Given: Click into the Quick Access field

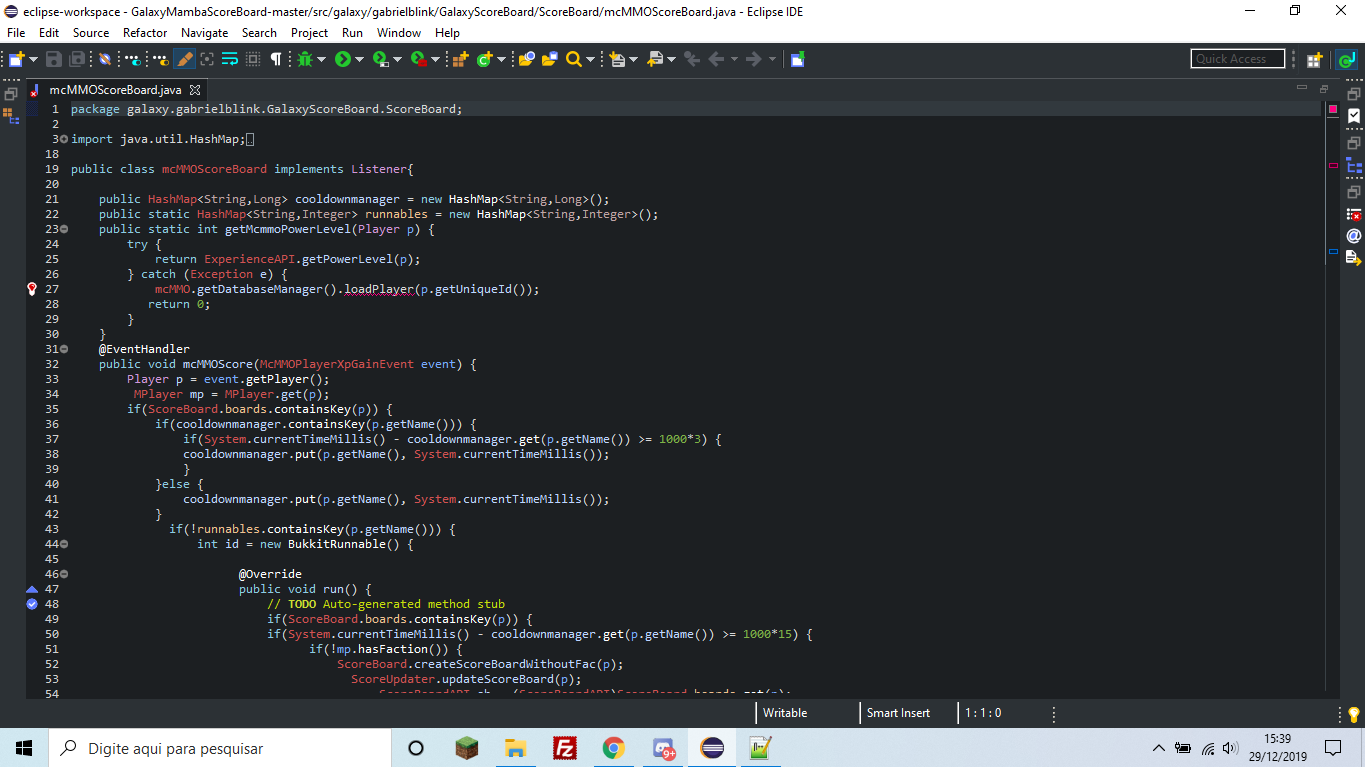Looking at the screenshot, I should coord(1237,59).
